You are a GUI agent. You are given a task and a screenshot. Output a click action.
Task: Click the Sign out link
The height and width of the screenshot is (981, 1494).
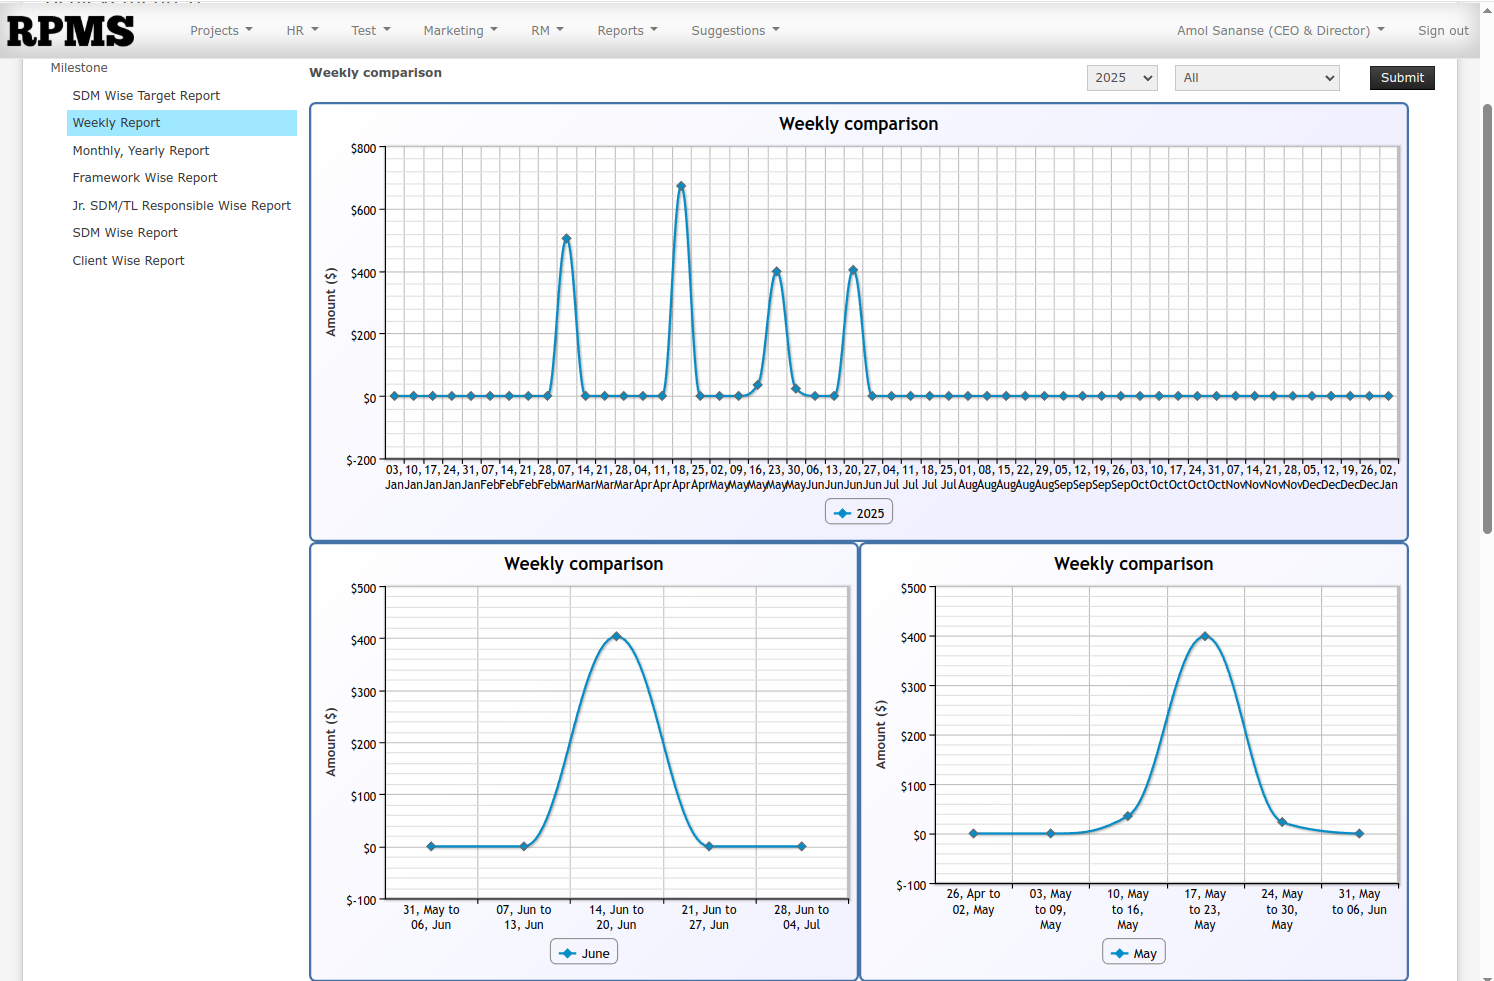click(x=1443, y=31)
